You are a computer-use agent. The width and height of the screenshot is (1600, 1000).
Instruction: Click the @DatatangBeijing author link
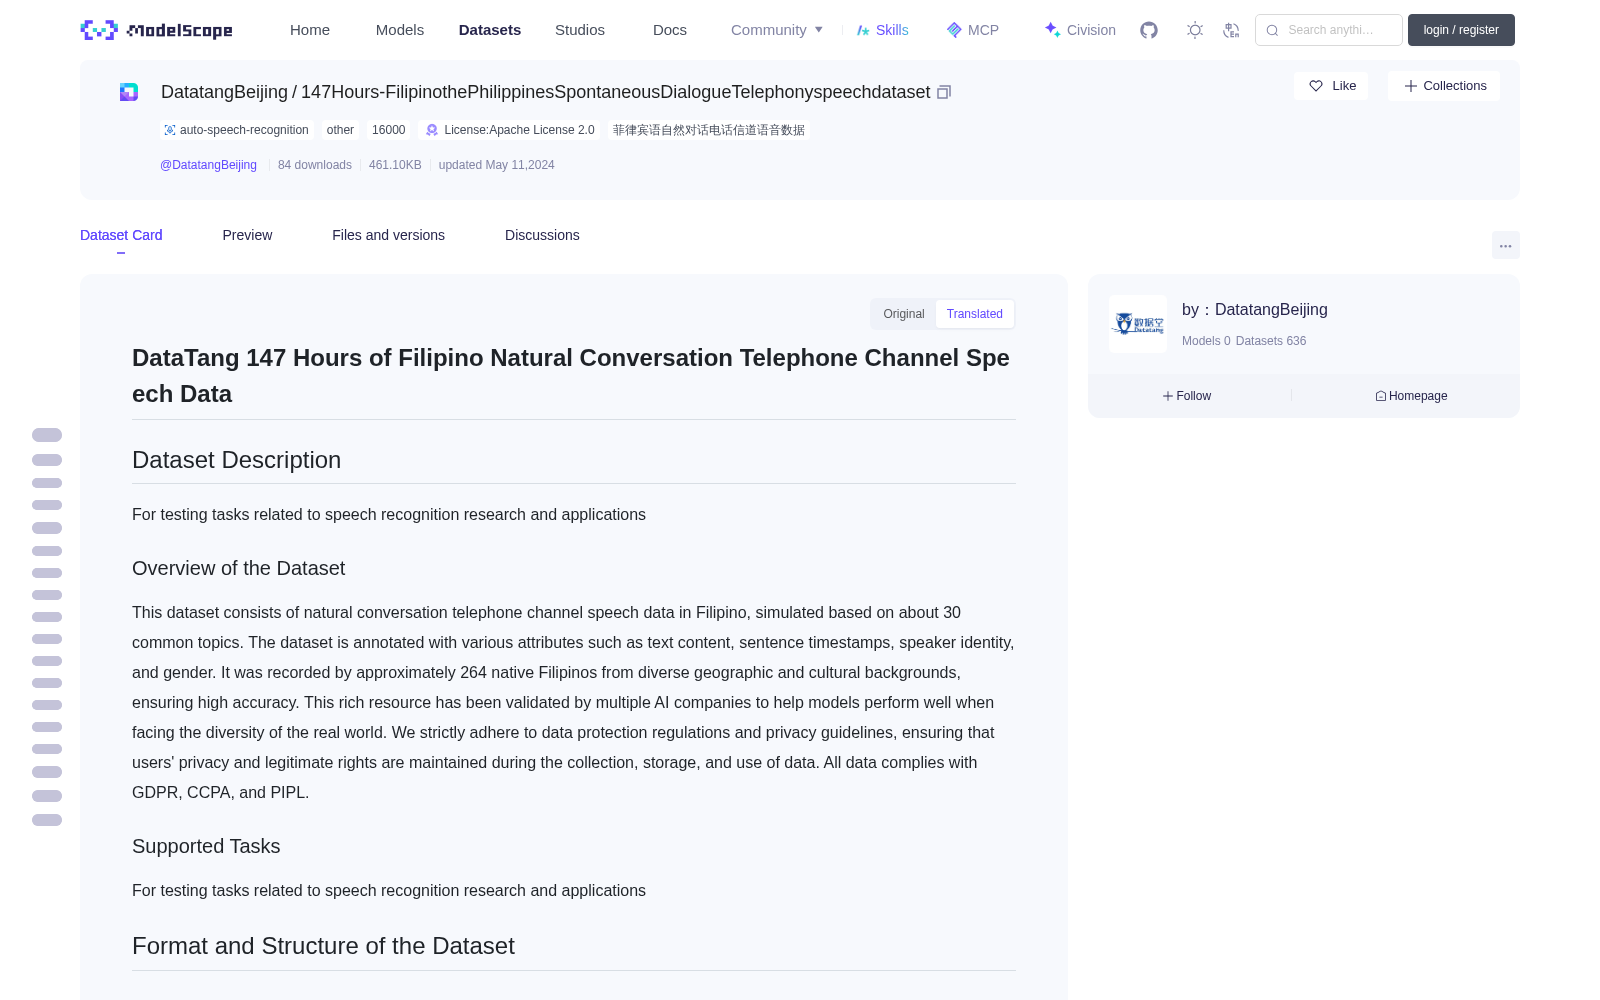pos(208,165)
